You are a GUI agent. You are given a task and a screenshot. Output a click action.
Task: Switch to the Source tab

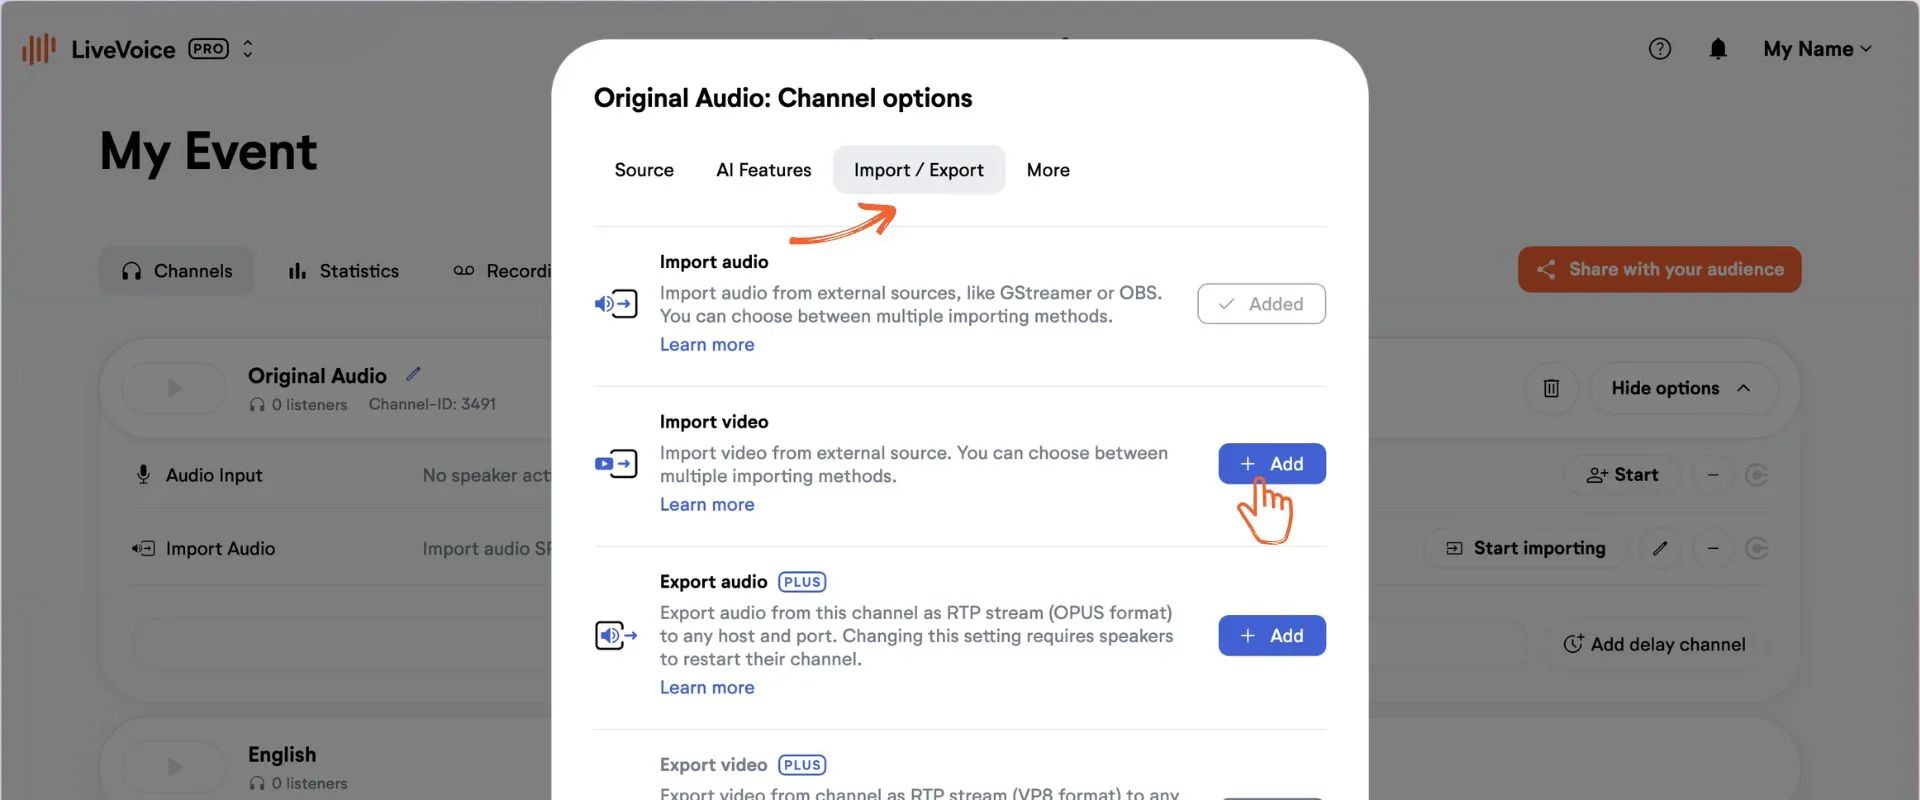click(644, 170)
